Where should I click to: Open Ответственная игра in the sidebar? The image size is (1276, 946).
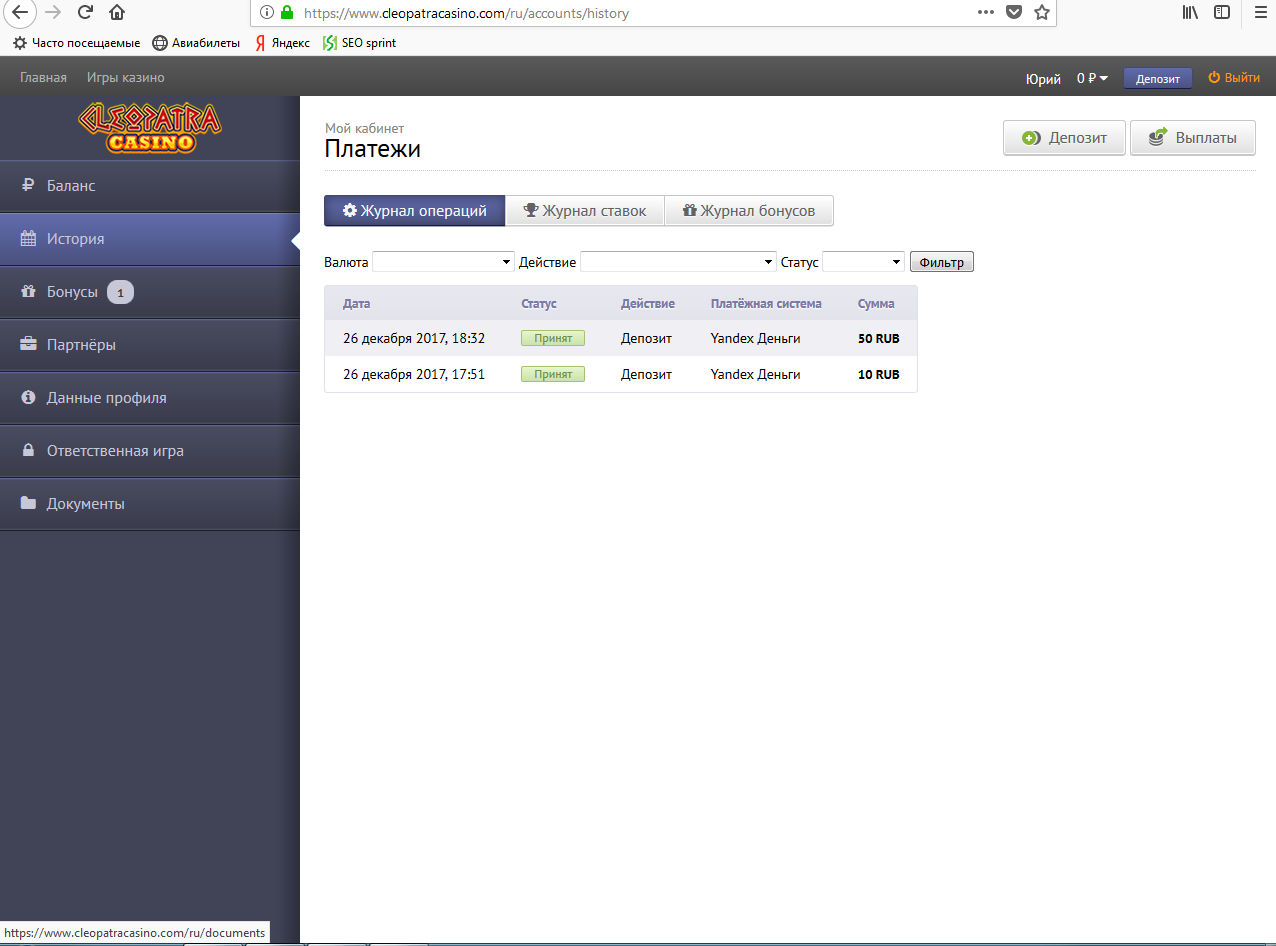(x=150, y=451)
